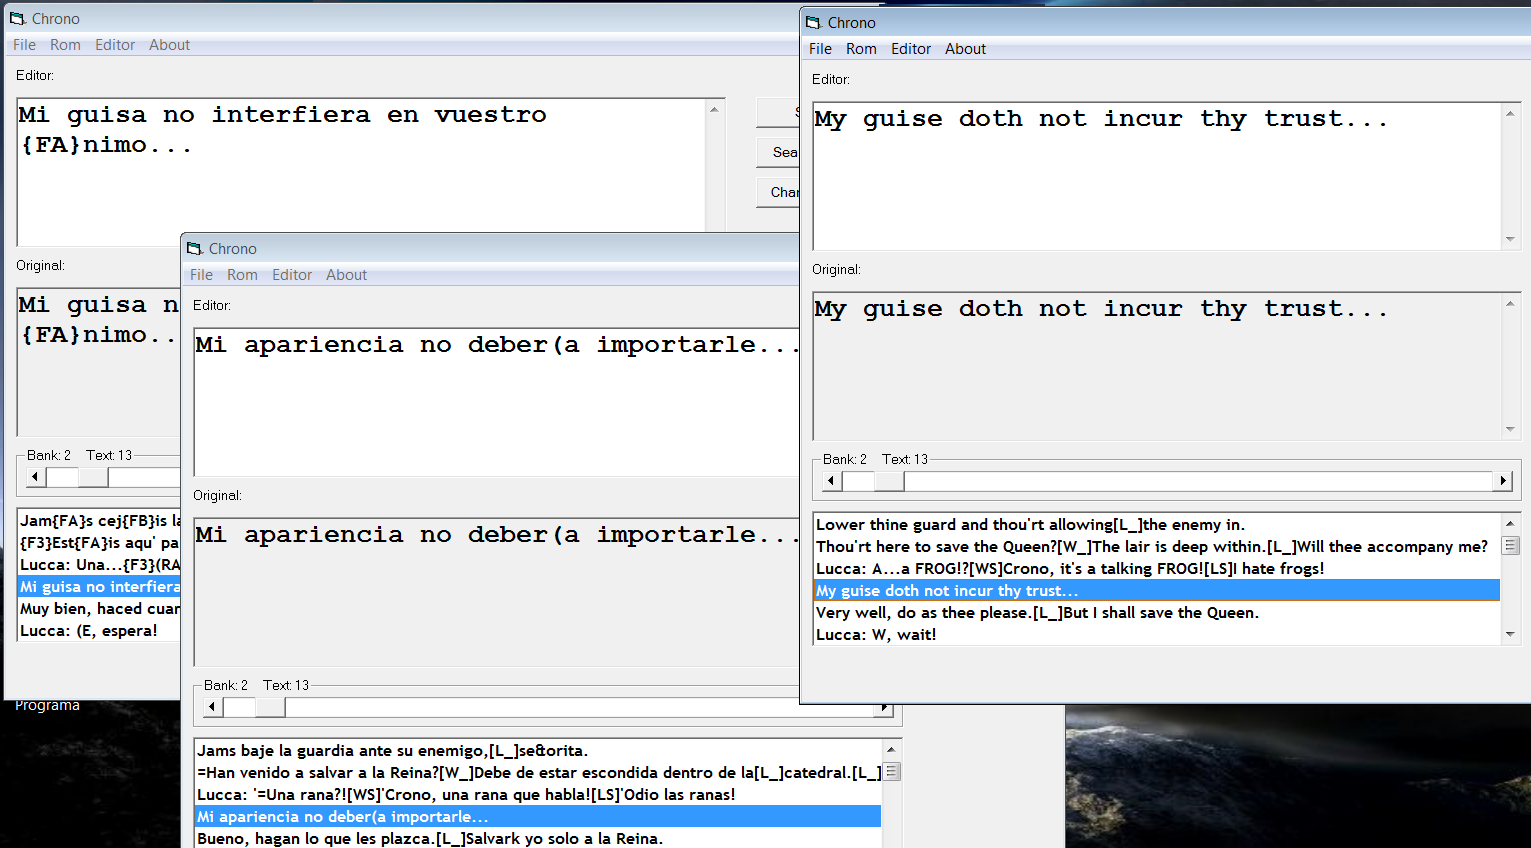Select the "Lucca: W, wait!" line

(x=876, y=635)
